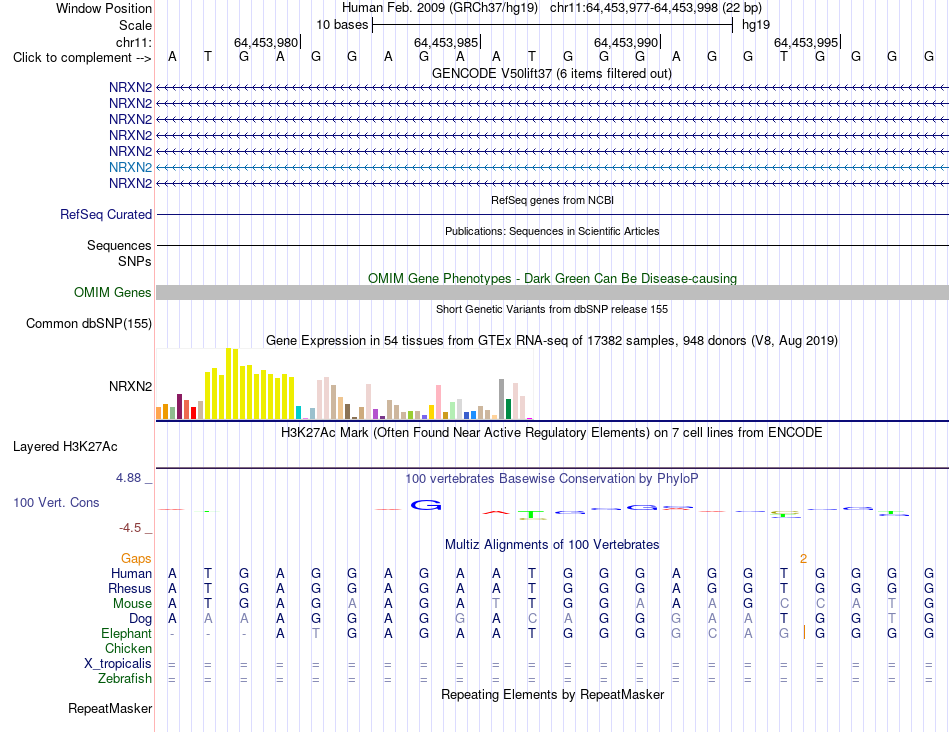This screenshot has height=732, width=950.
Task: Click the 'Click to complement -->' label
Action: tap(82, 58)
